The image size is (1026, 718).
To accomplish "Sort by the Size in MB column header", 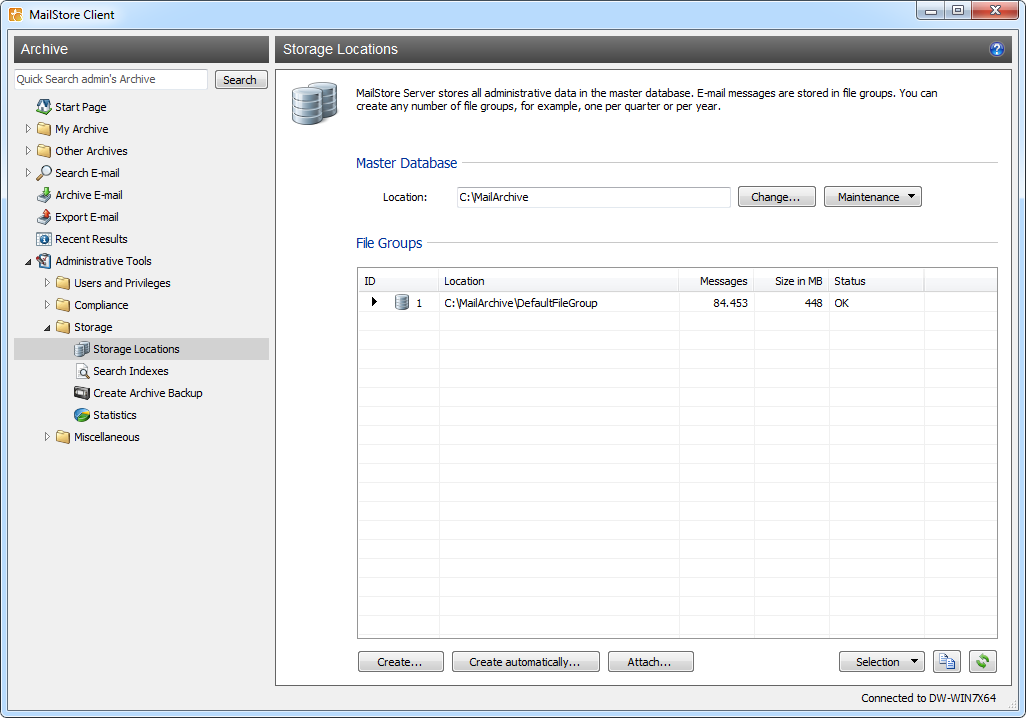I will click(x=791, y=281).
